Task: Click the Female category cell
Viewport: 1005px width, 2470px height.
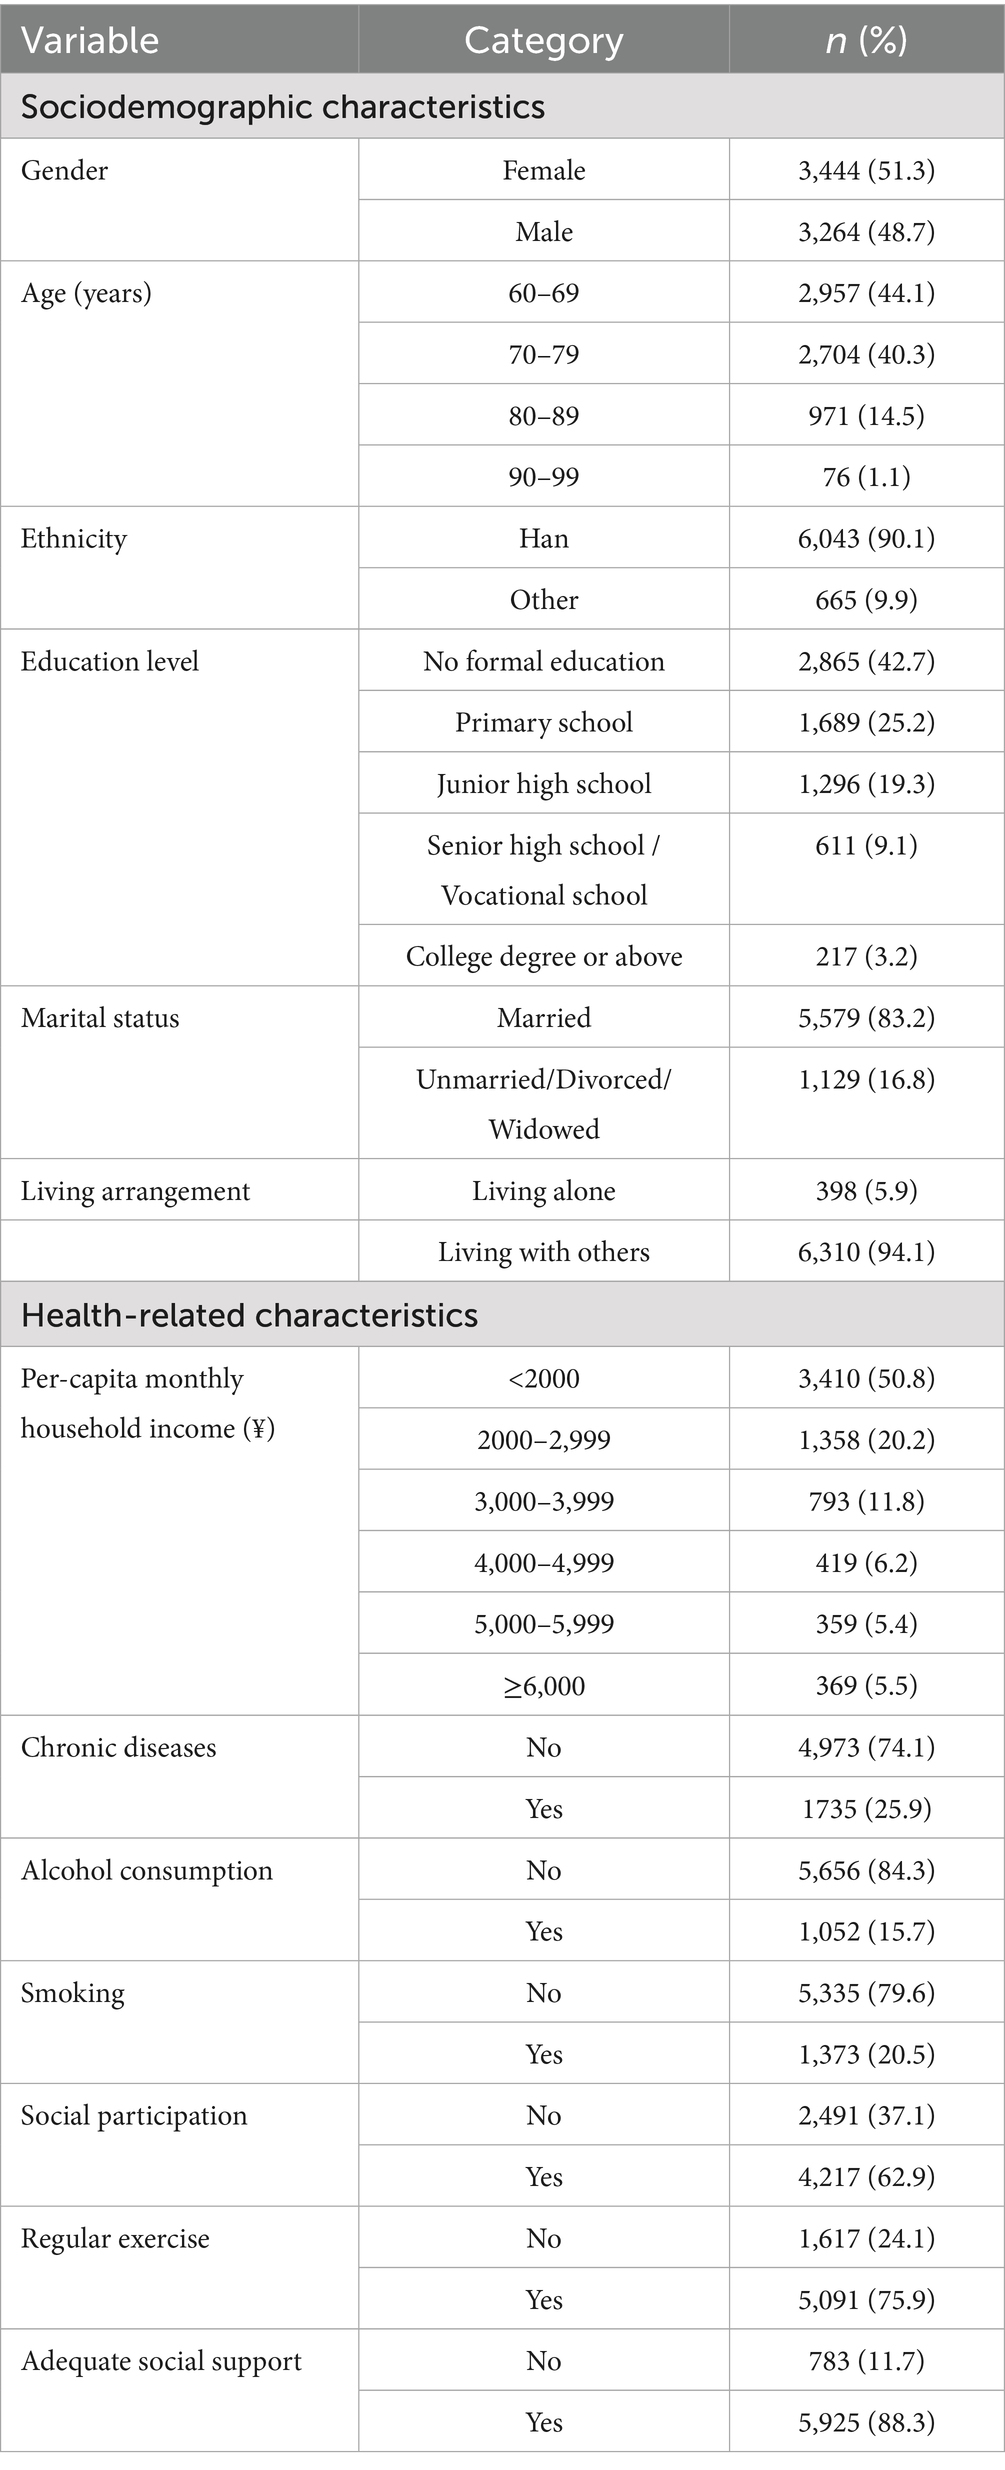Action: (543, 171)
